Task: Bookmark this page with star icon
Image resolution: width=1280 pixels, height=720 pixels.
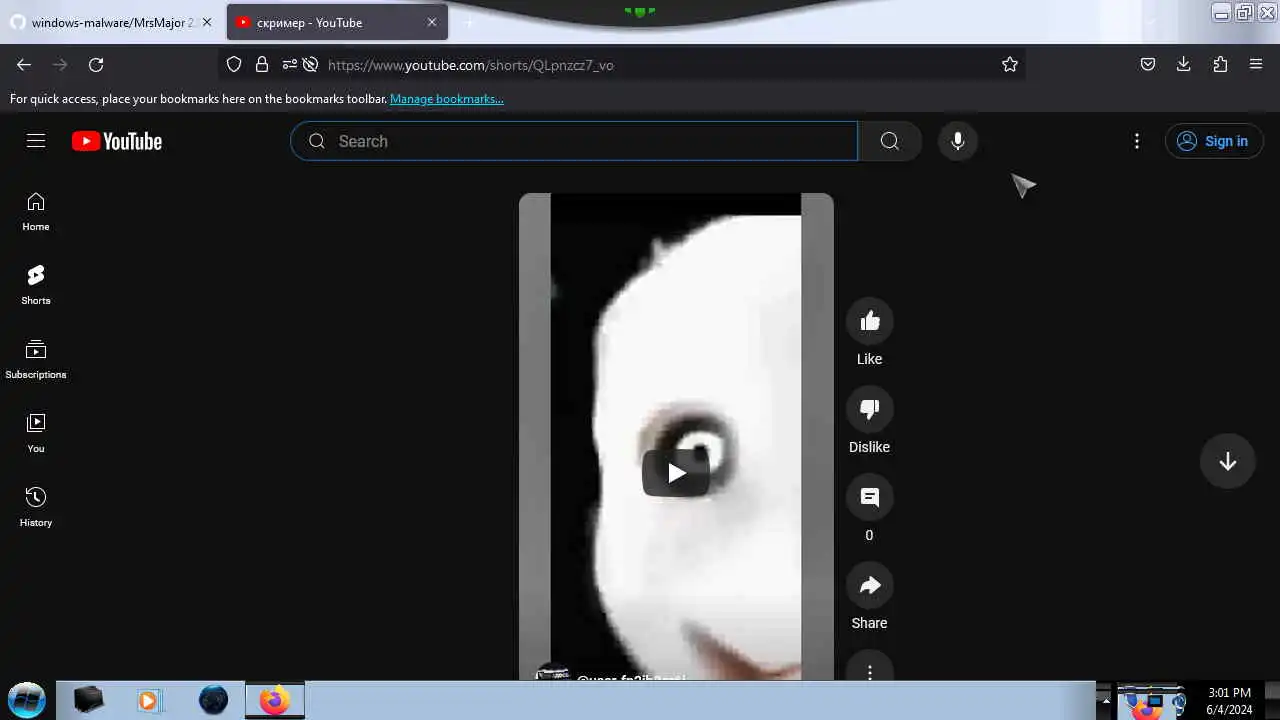Action: click(1010, 64)
